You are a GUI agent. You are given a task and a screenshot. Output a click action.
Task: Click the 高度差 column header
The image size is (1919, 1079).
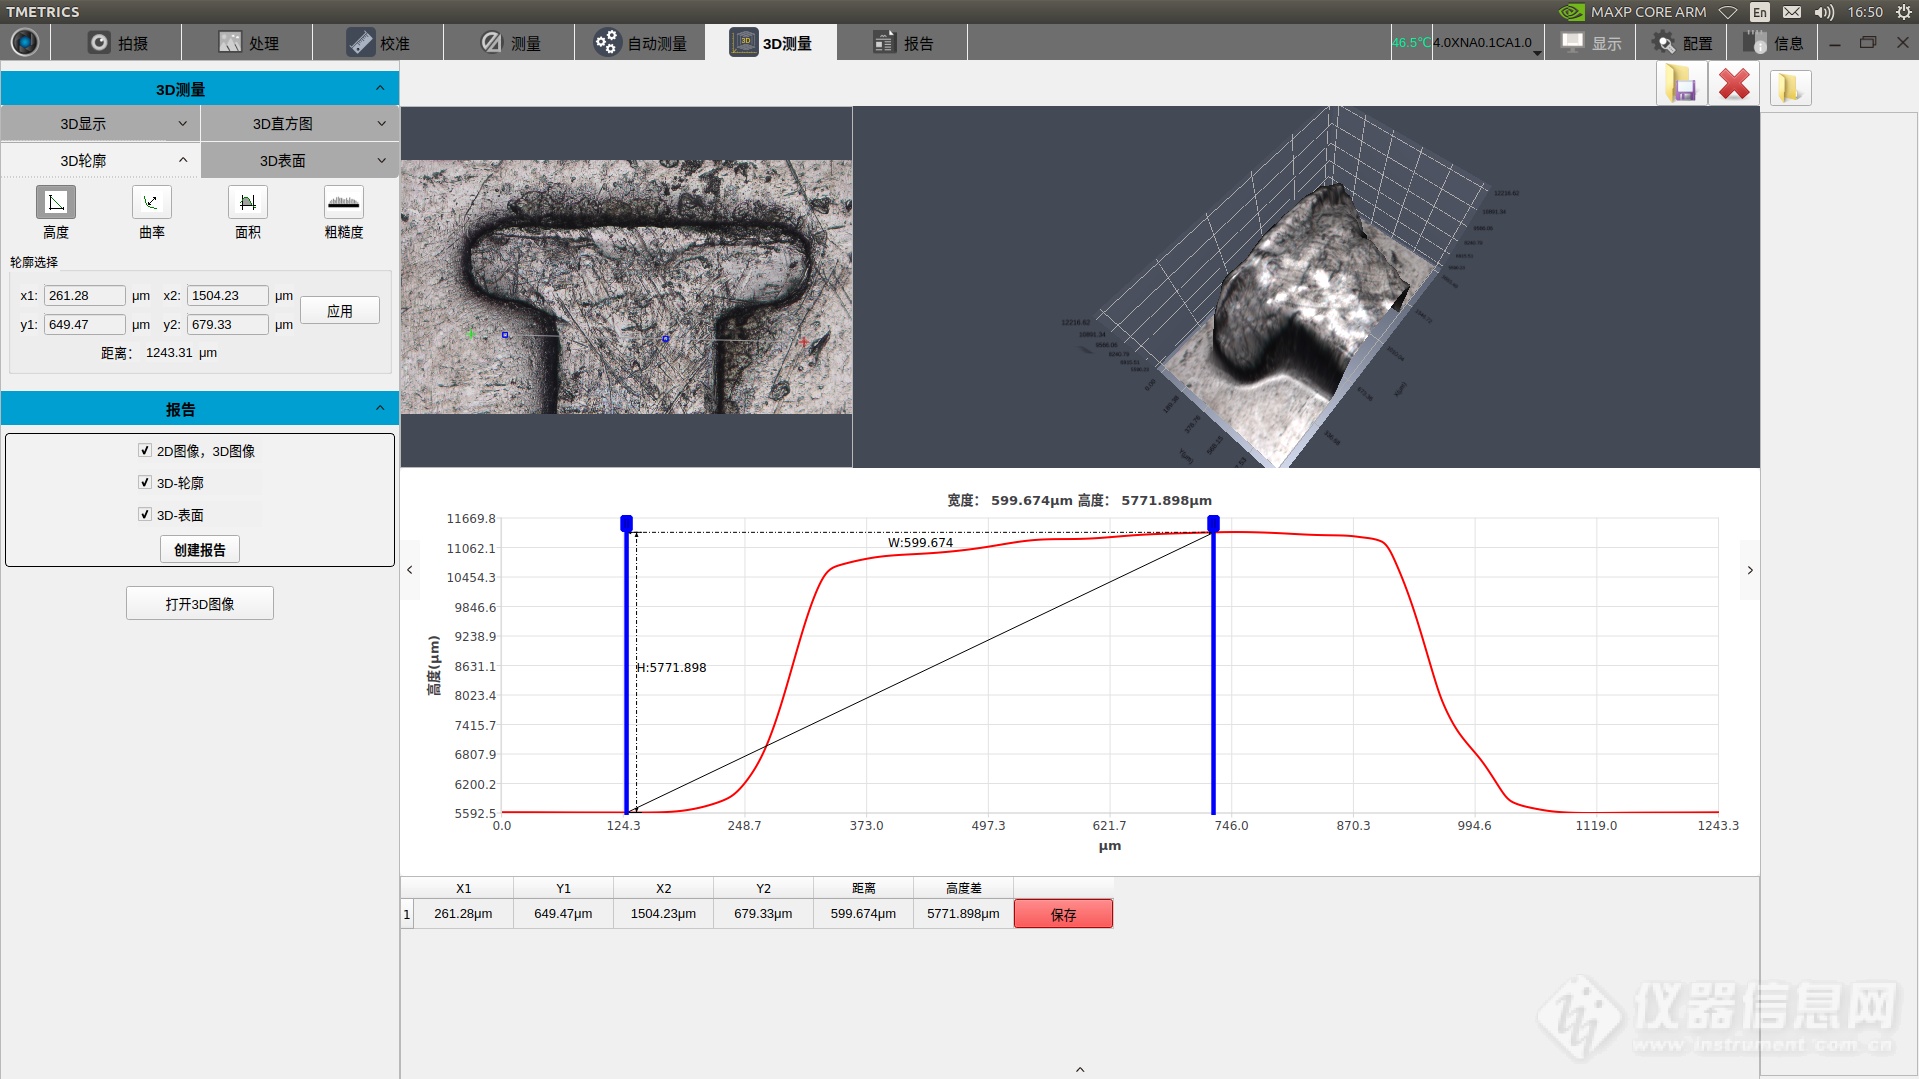coord(963,888)
